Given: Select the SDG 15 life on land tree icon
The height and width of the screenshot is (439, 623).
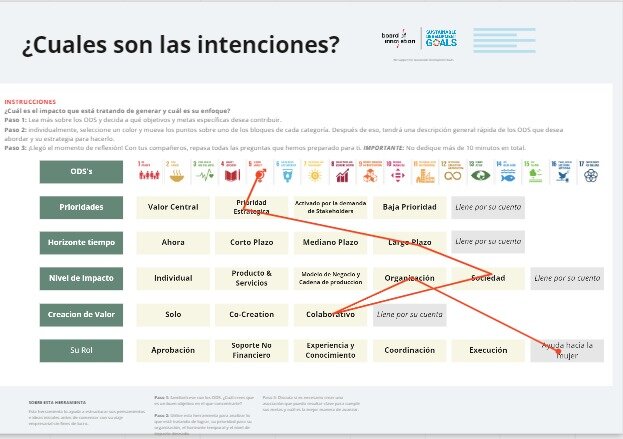Looking at the screenshot, I should point(535,172).
